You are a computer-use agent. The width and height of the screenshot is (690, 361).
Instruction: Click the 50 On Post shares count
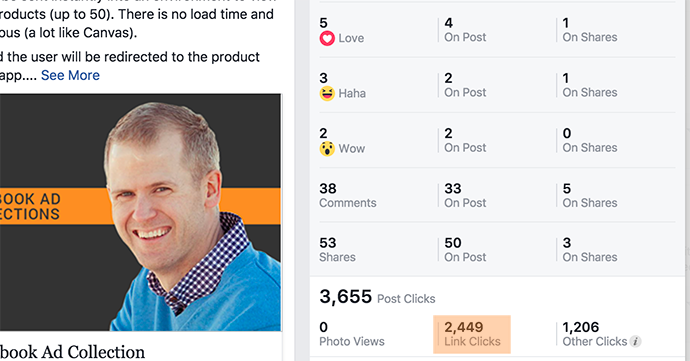[465, 250]
